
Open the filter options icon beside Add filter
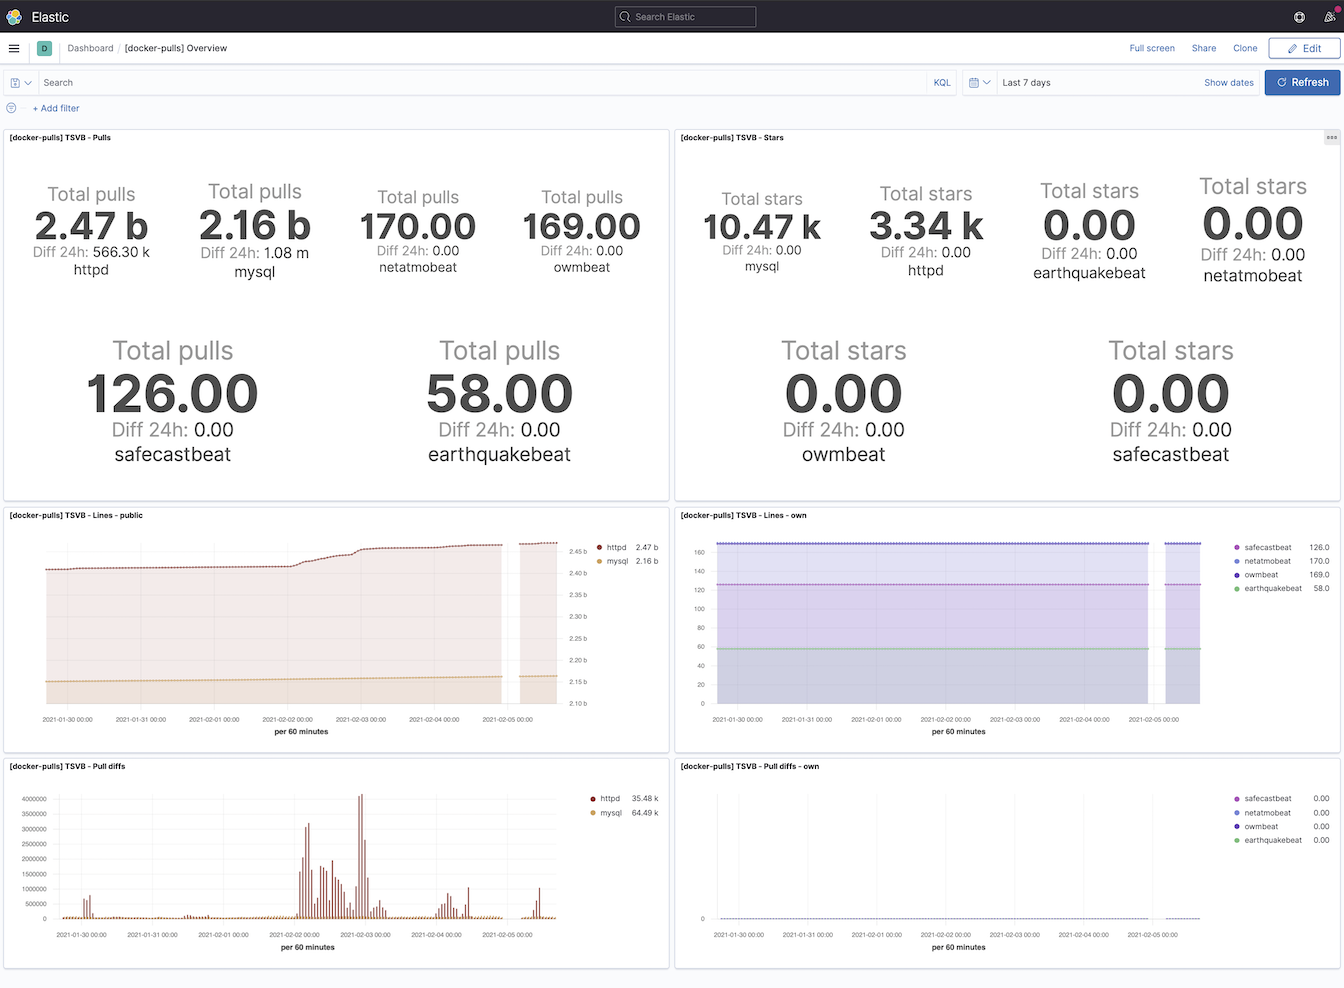point(12,108)
